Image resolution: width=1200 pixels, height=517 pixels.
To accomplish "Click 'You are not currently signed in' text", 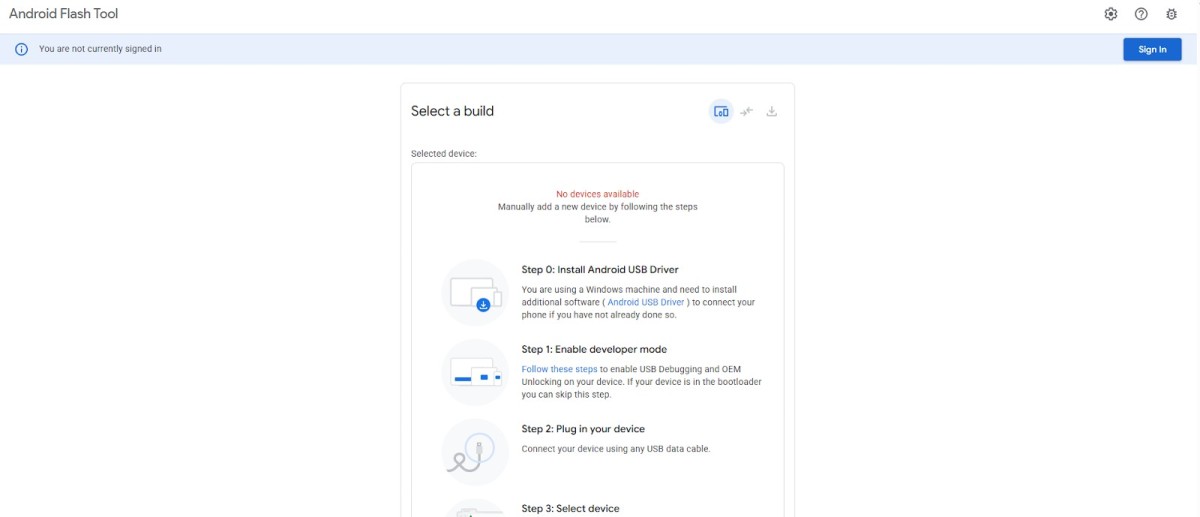I will [x=100, y=49].
